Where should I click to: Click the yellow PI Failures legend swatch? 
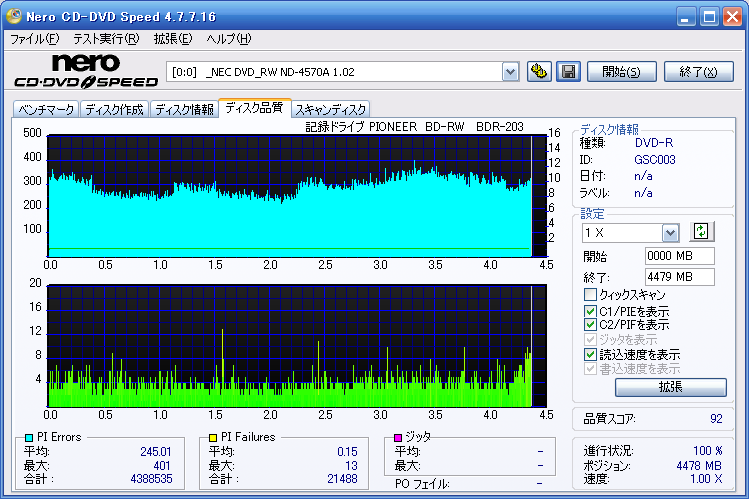[213, 437]
